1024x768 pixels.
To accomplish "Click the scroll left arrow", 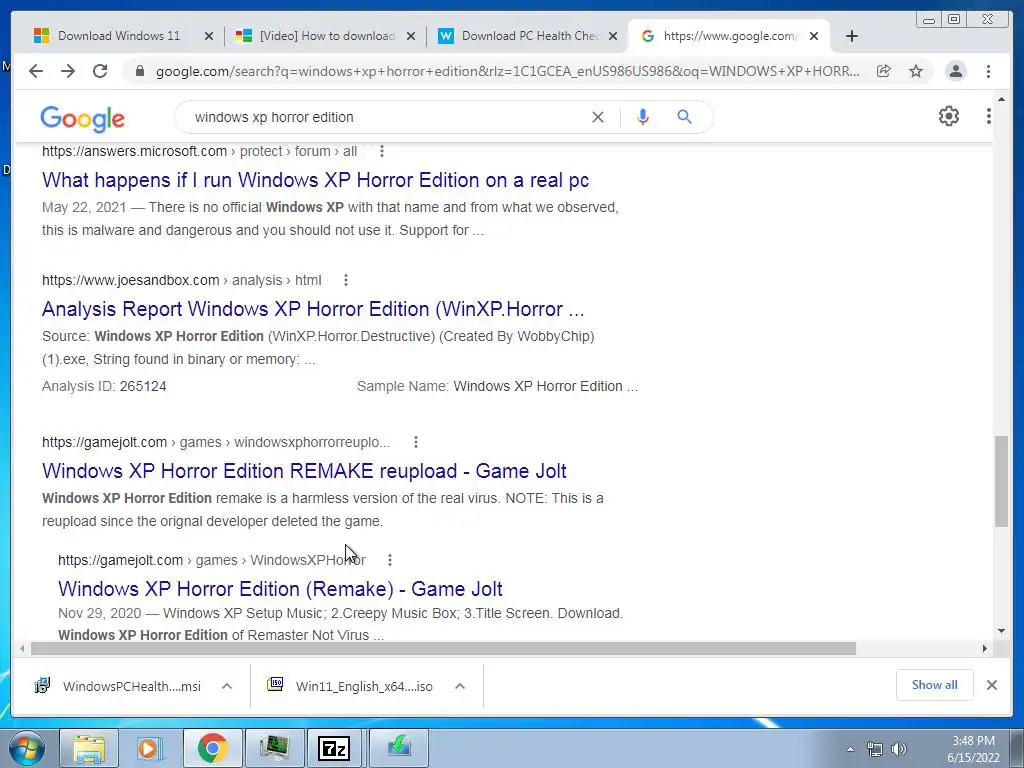I will (22, 648).
